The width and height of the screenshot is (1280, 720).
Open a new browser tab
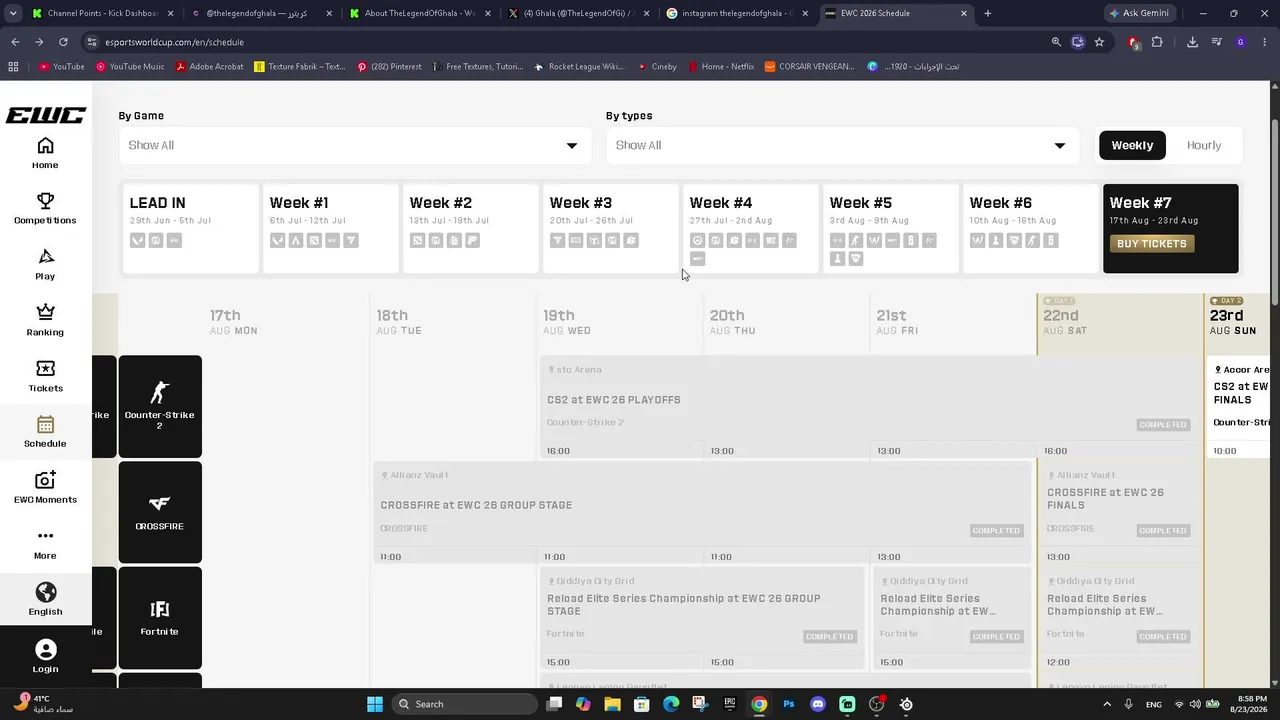pyautogui.click(x=988, y=13)
